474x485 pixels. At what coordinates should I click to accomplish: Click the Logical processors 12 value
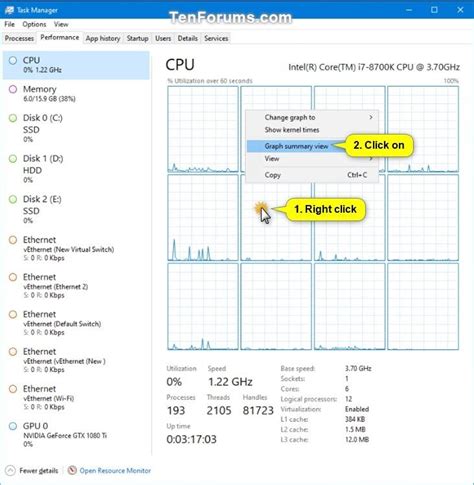[x=348, y=399]
